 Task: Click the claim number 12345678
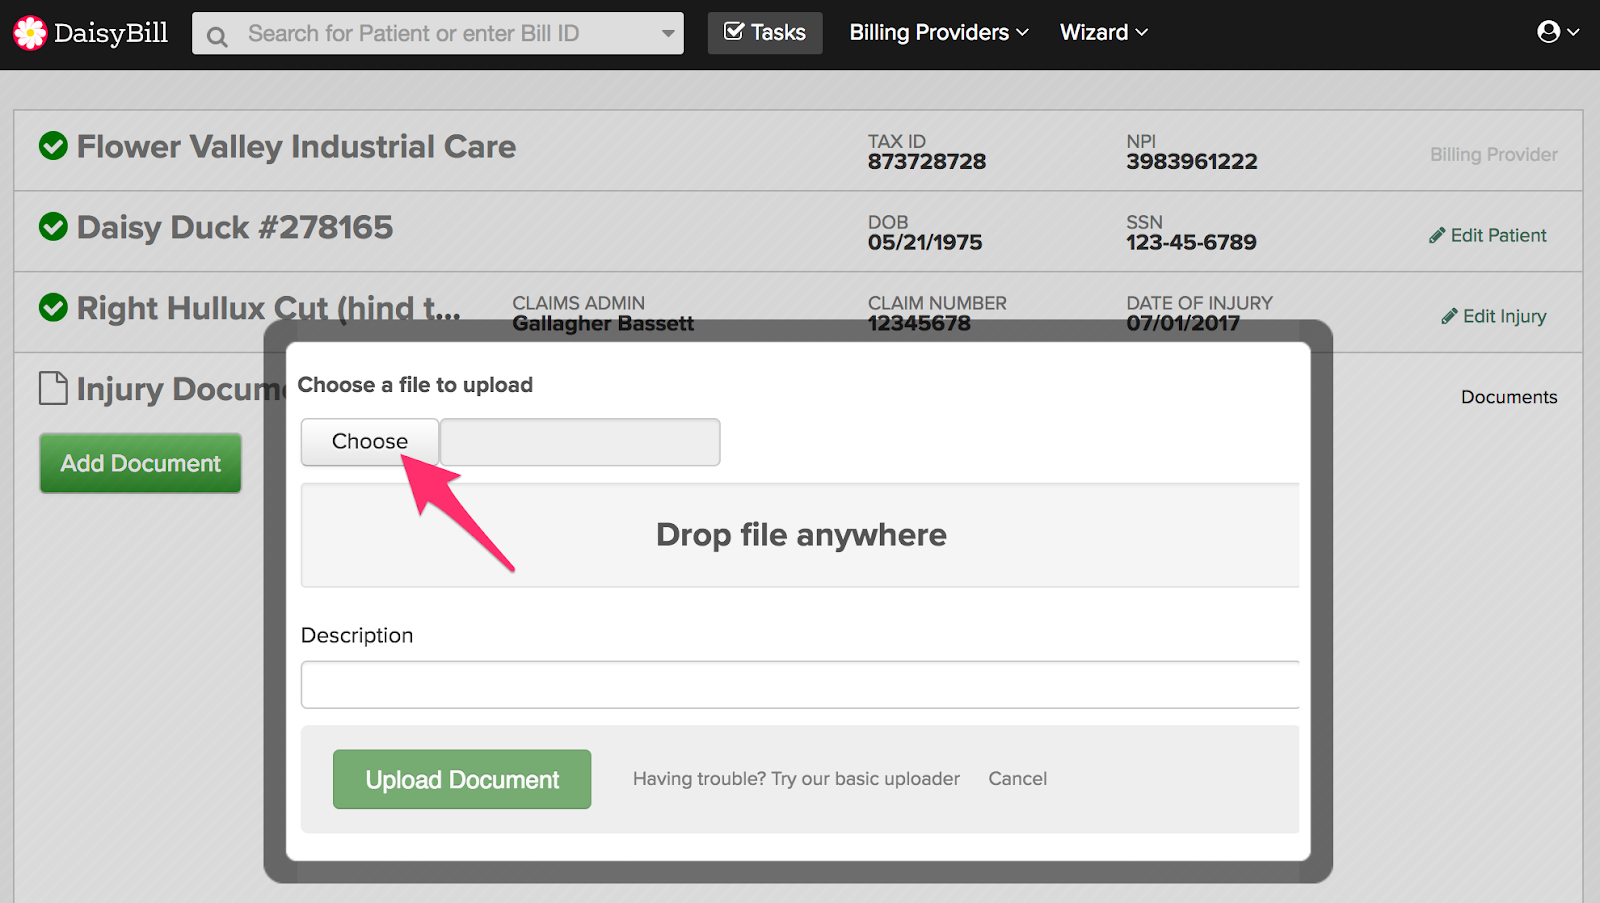tap(919, 324)
